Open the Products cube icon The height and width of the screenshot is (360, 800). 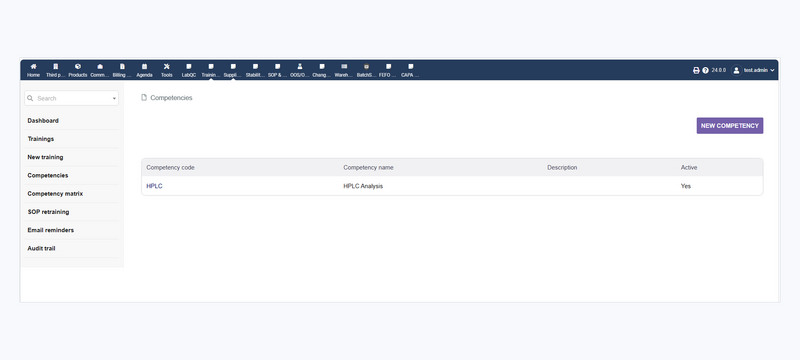(x=78, y=66)
